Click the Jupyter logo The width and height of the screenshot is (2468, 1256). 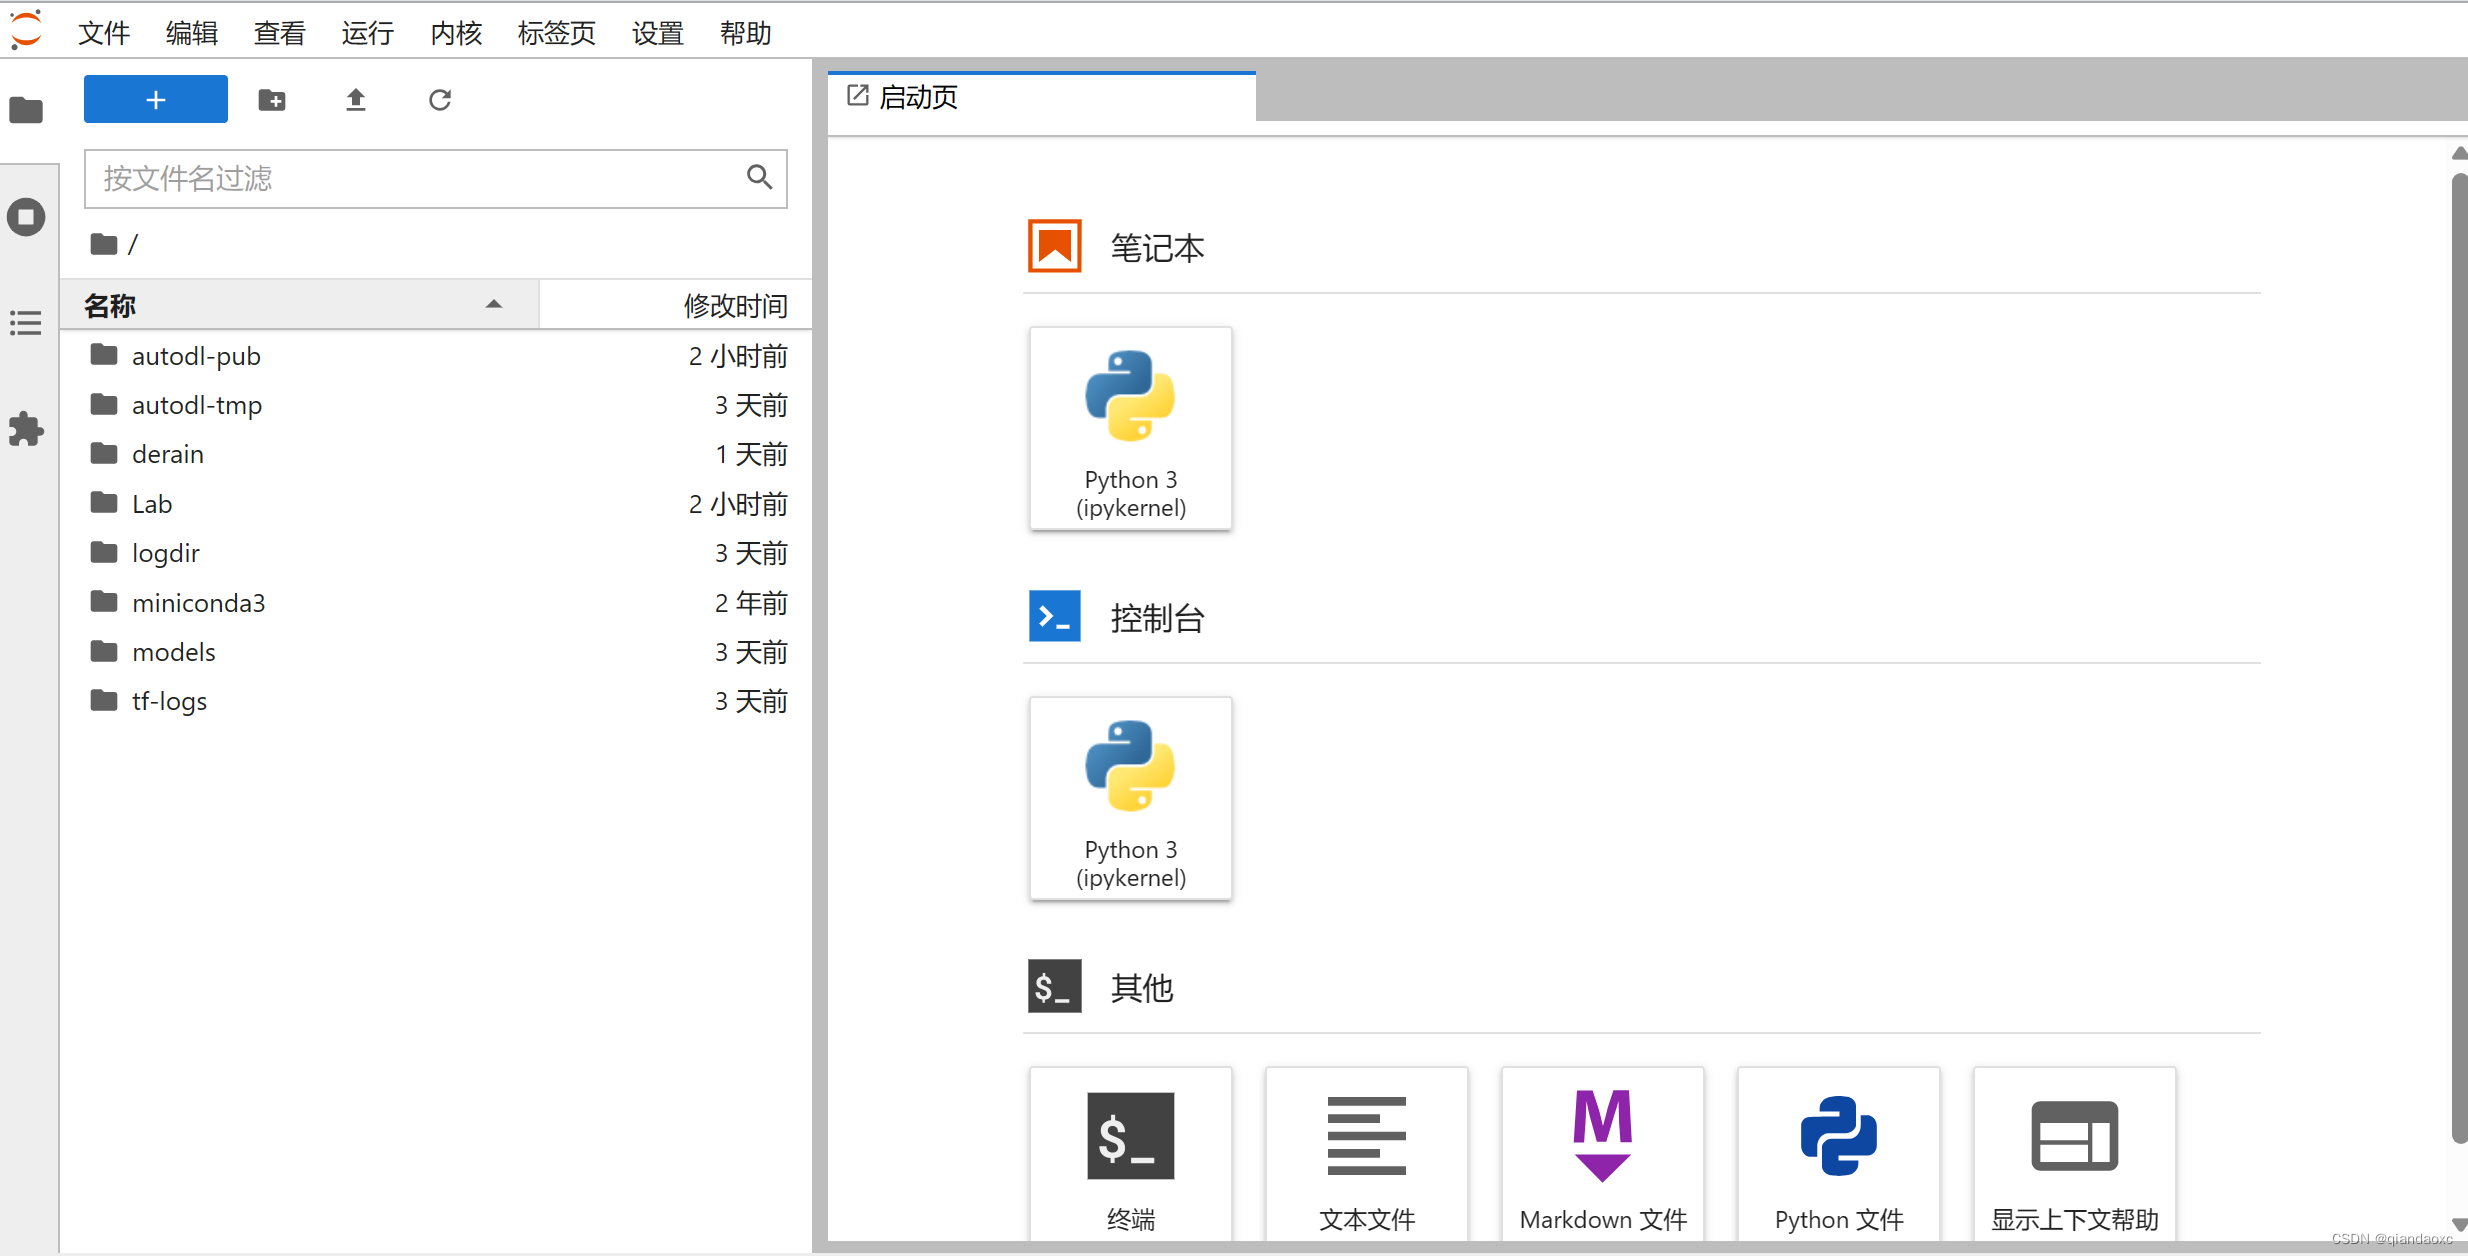[x=27, y=29]
